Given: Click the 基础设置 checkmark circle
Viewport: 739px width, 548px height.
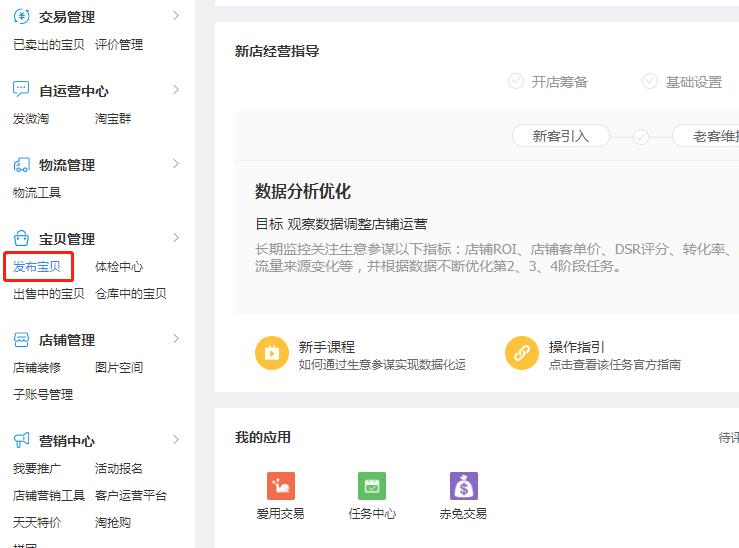Looking at the screenshot, I should click(x=650, y=81).
